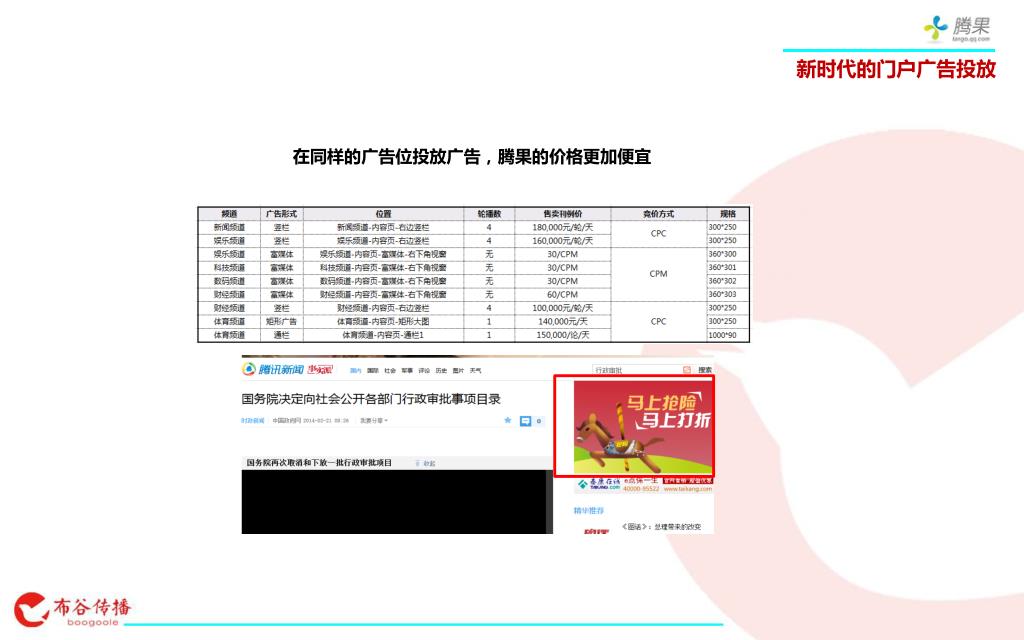Click the 规格 column header
This screenshot has width=1024, height=640.
click(728, 214)
